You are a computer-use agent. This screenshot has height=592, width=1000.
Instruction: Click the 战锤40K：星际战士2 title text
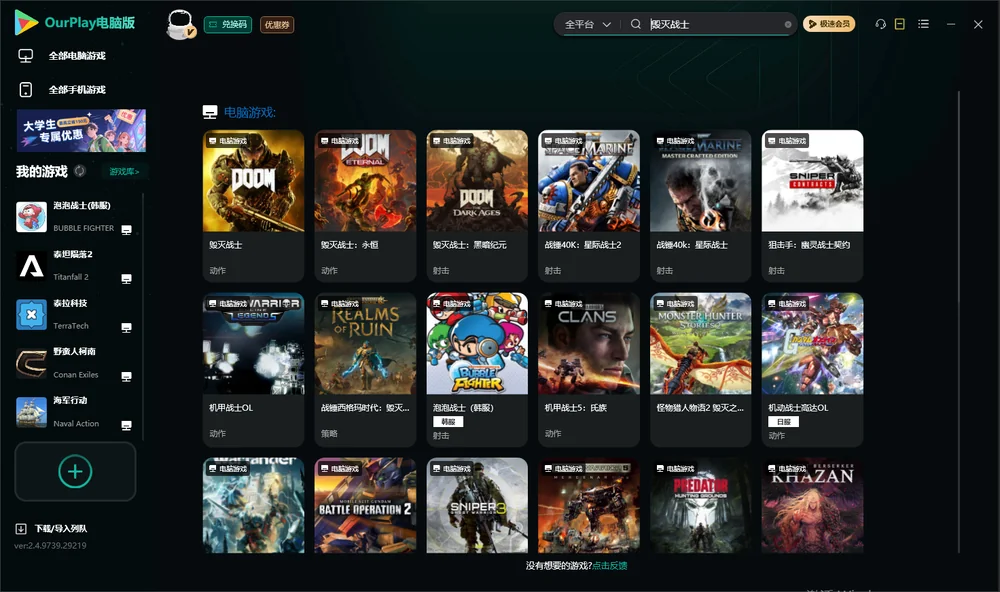tap(583, 245)
